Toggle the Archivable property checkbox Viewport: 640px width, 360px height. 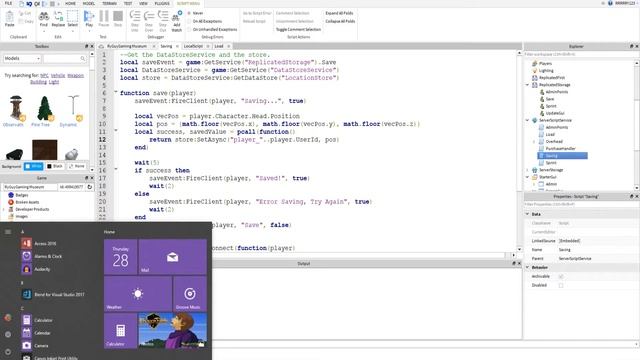coord(561,276)
